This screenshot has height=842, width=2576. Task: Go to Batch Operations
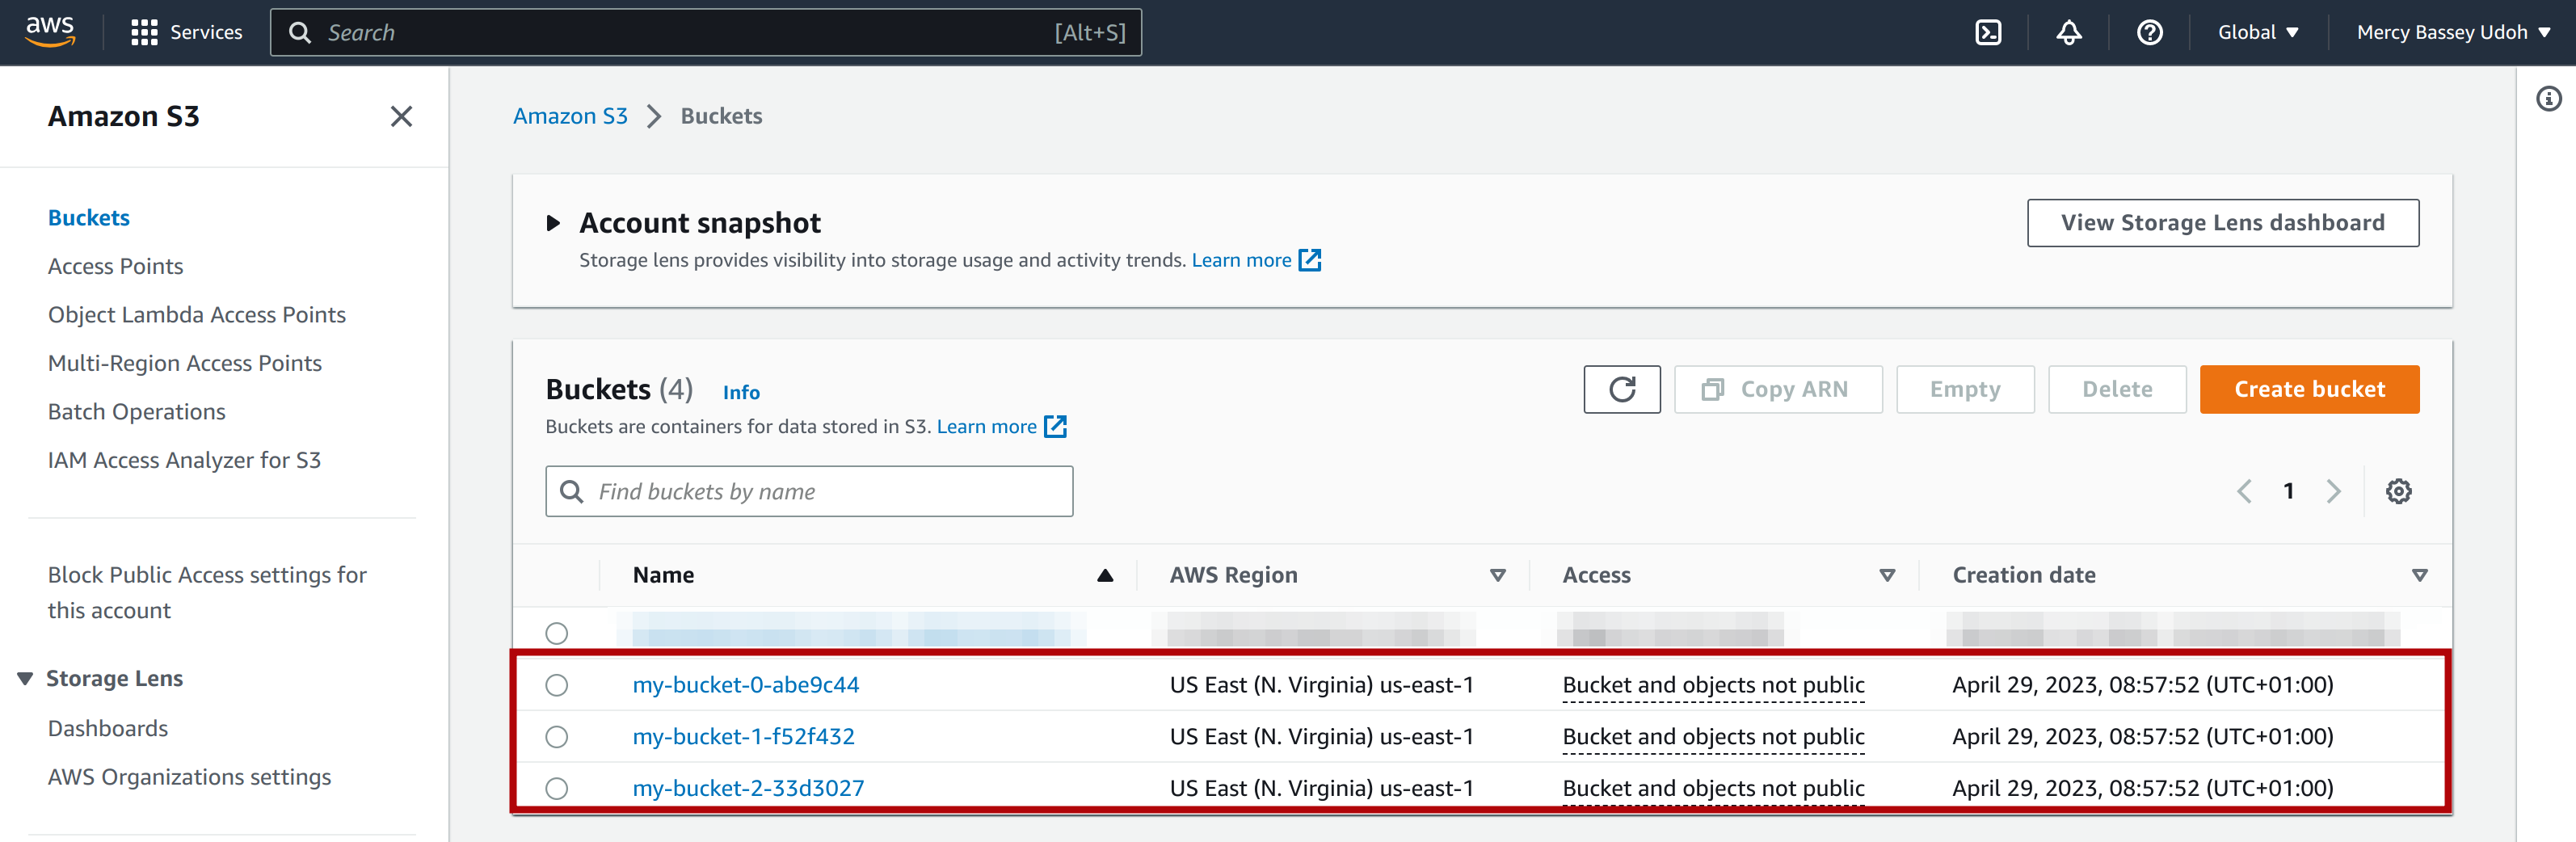tap(136, 412)
